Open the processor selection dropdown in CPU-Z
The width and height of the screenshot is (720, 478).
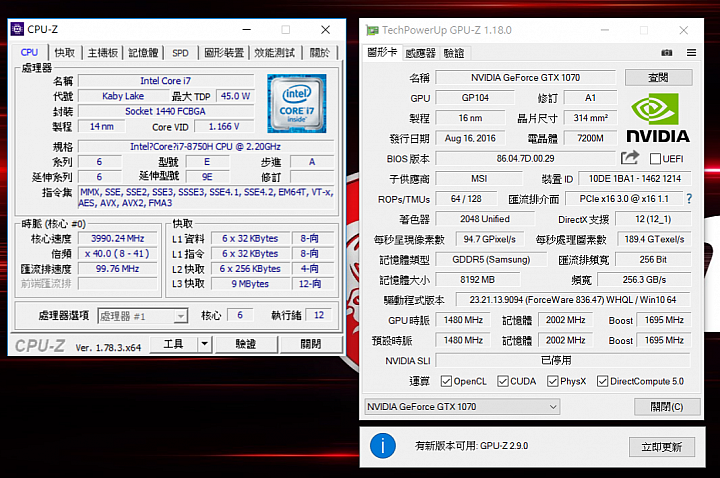point(142,316)
